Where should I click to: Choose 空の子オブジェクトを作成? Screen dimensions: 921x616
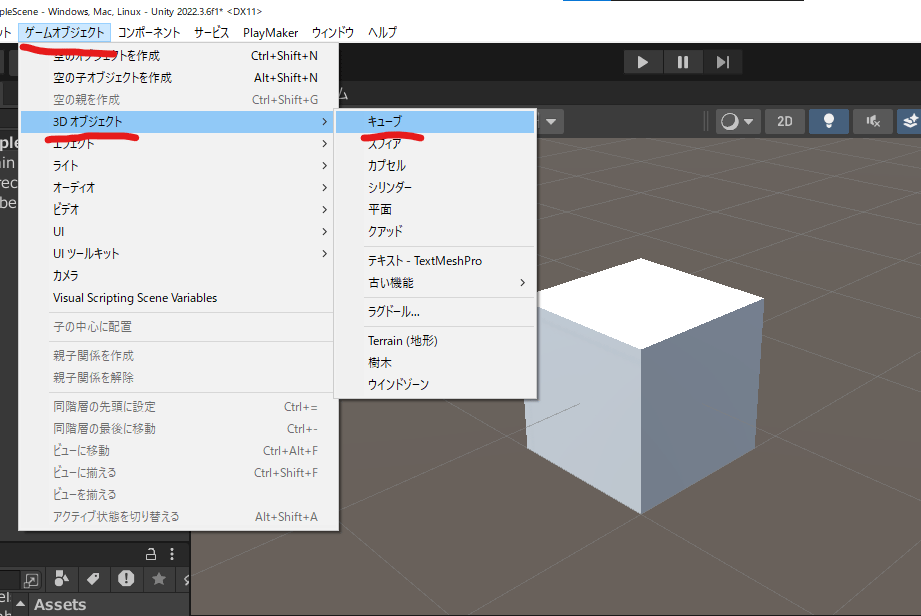[179, 78]
